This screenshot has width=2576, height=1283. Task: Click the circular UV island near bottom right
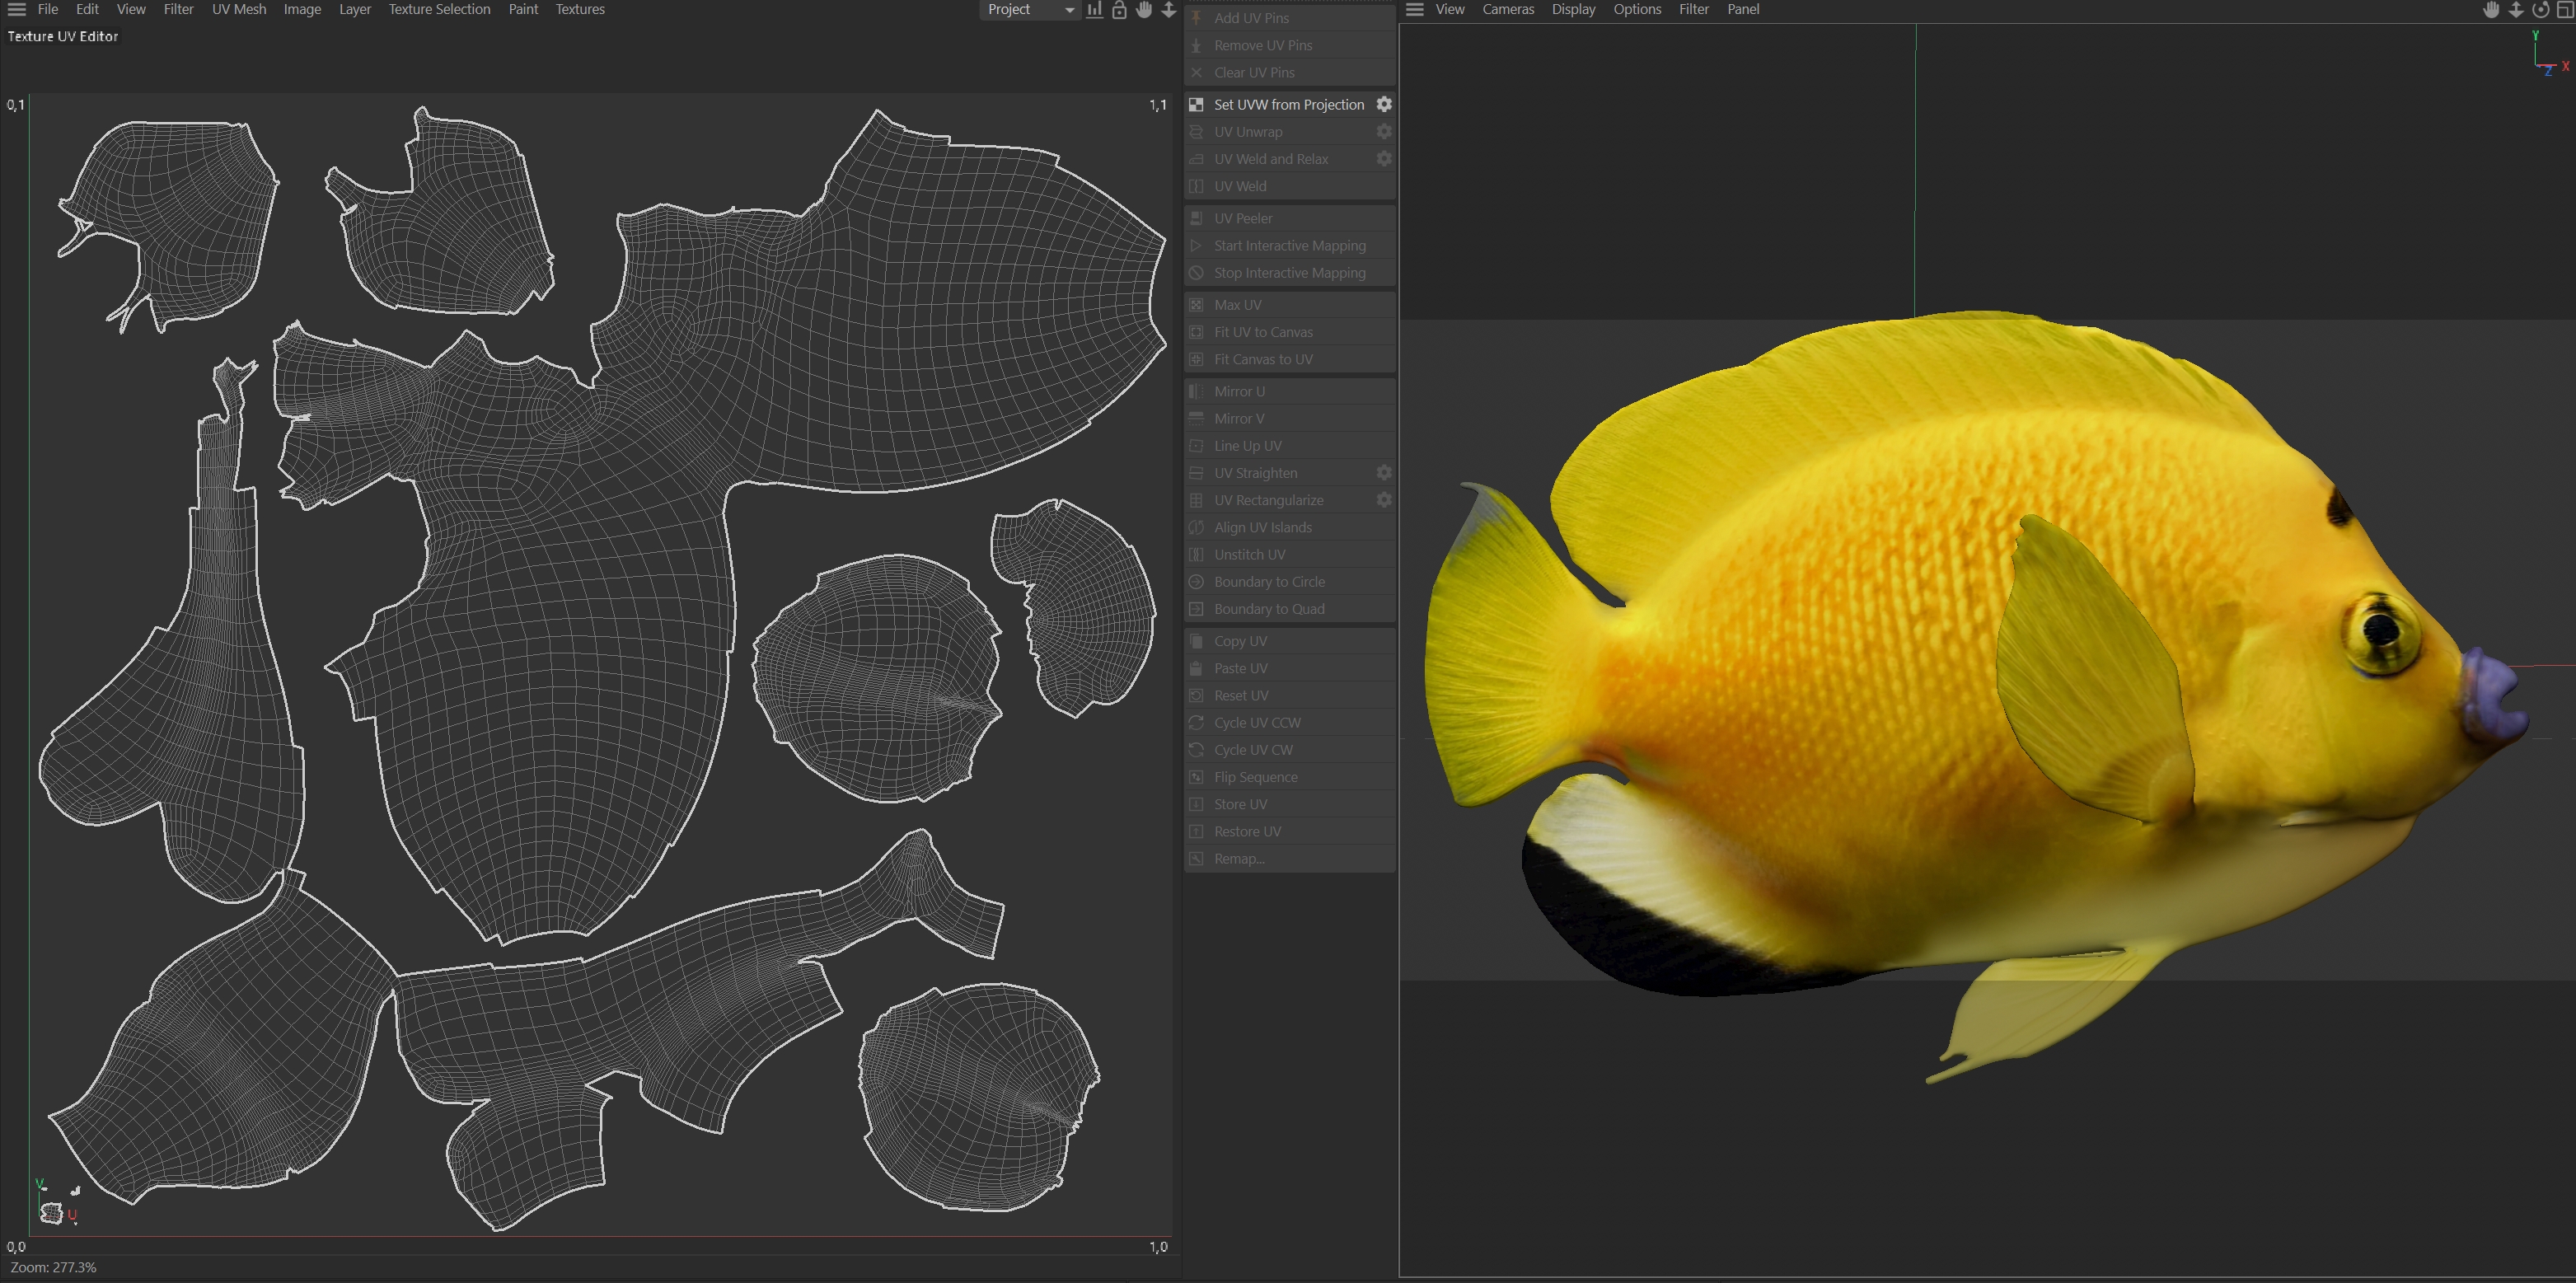click(976, 1097)
